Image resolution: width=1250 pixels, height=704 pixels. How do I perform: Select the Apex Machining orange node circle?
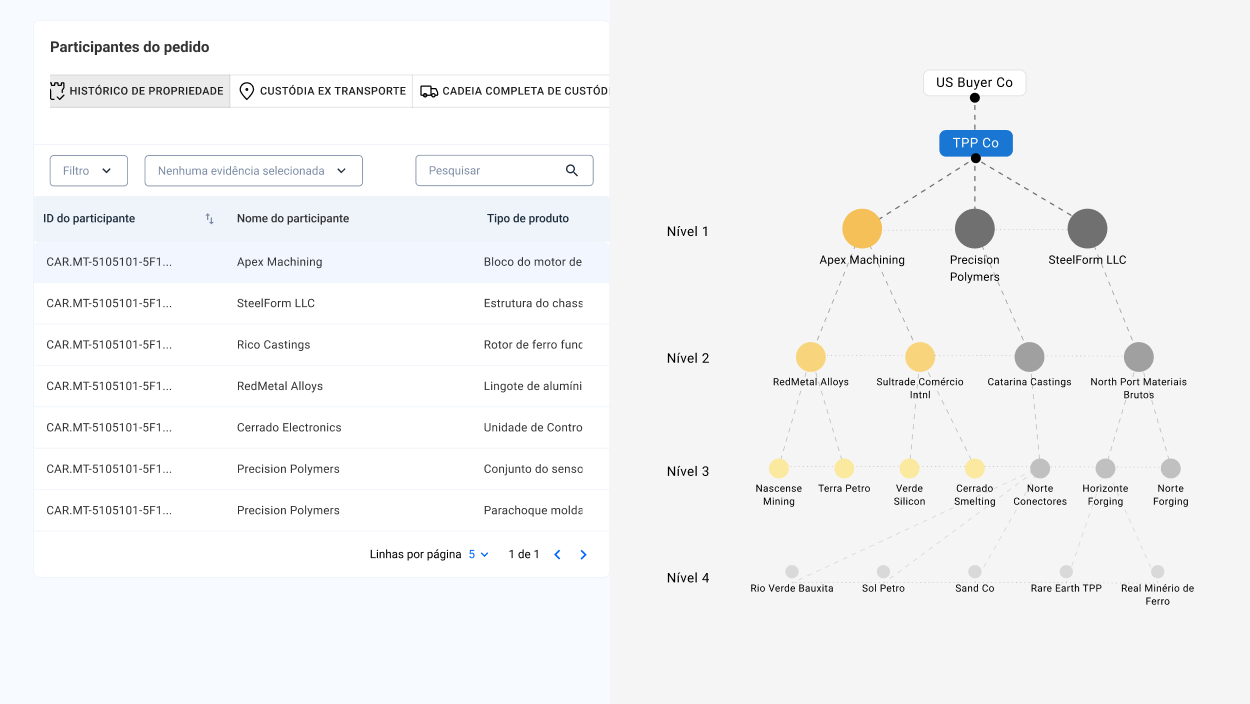point(862,229)
